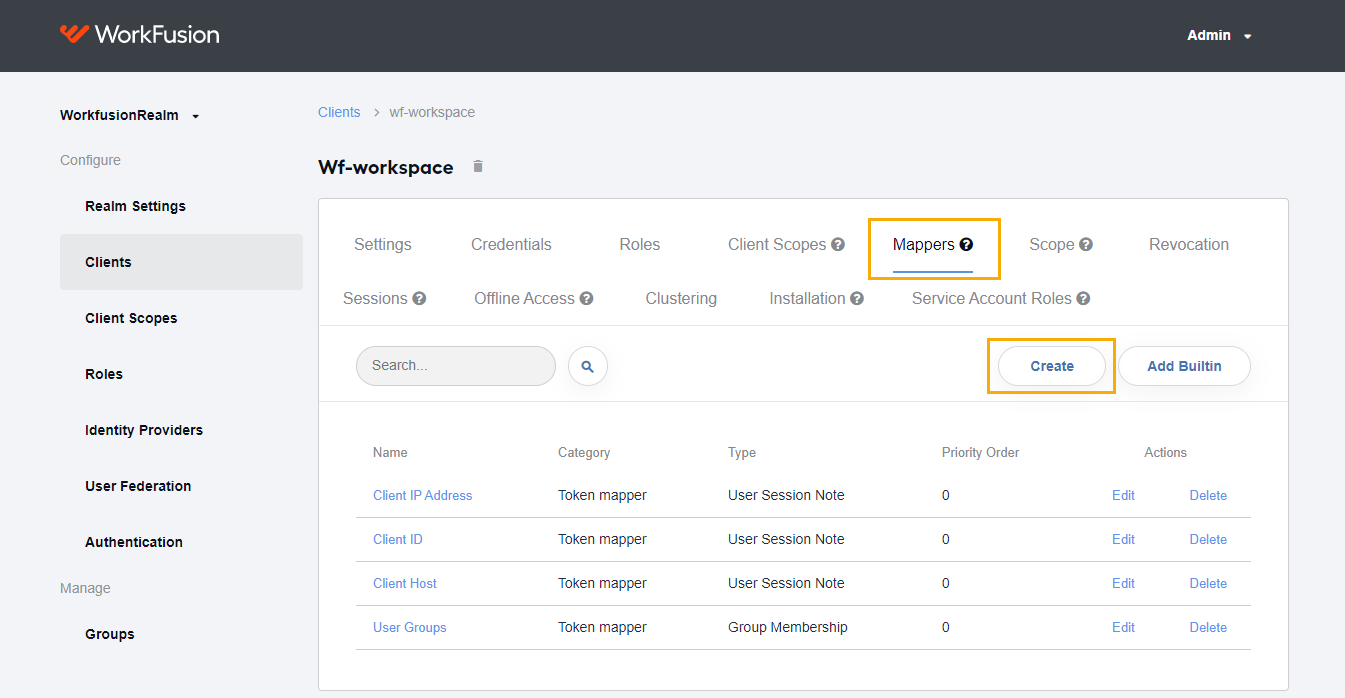Open the Client Host mapper link
Viewport: 1345px width, 698px height.
tap(404, 583)
